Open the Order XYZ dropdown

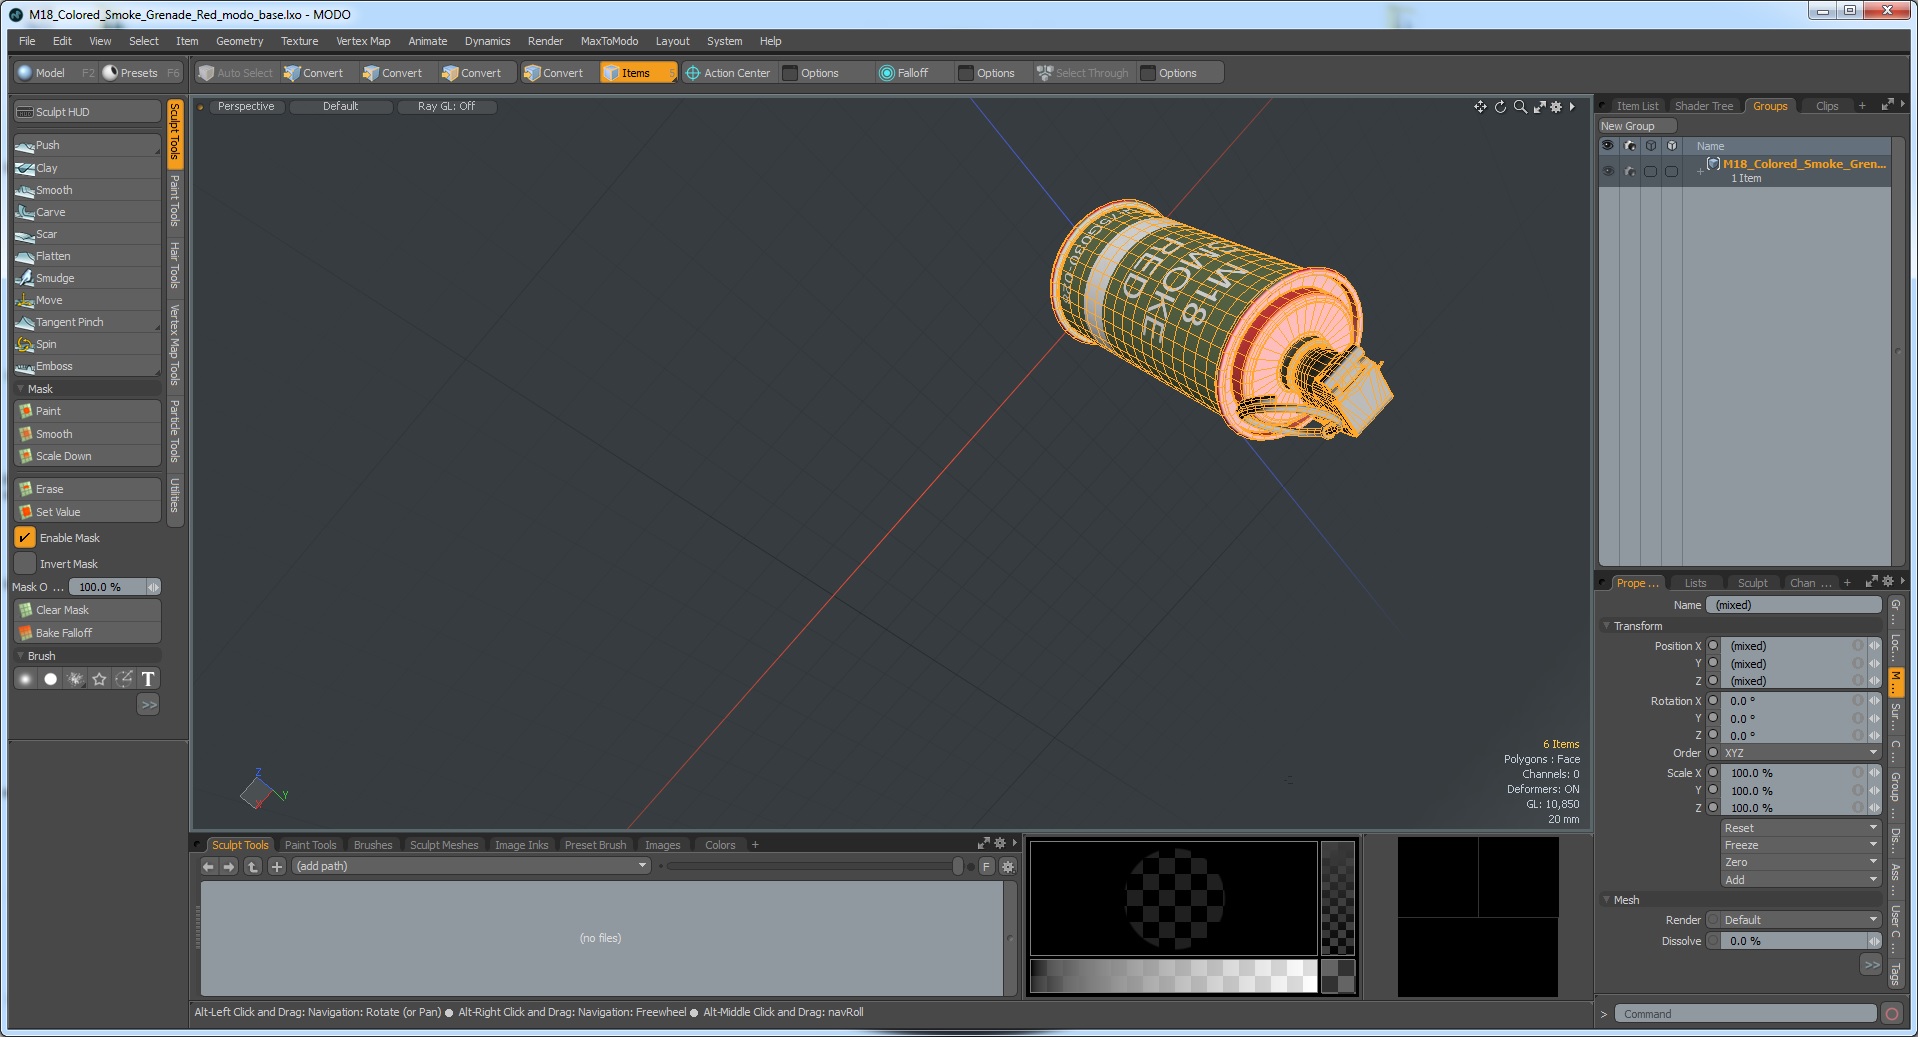(x=1800, y=754)
